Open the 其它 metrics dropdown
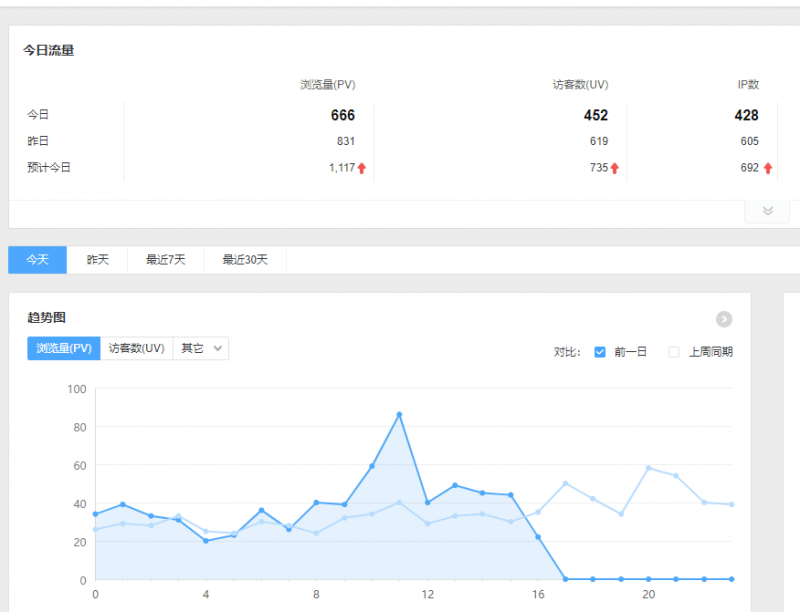 coord(201,348)
